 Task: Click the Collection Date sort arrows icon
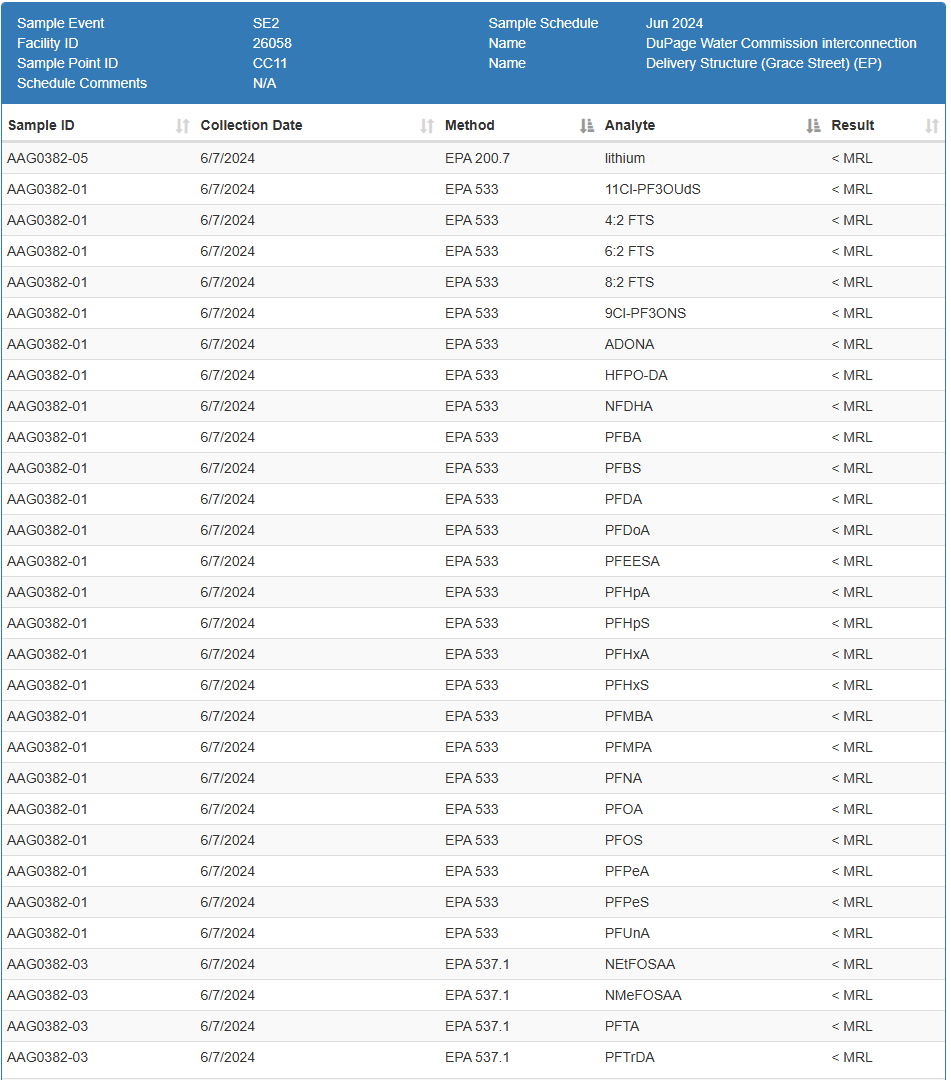(x=427, y=126)
